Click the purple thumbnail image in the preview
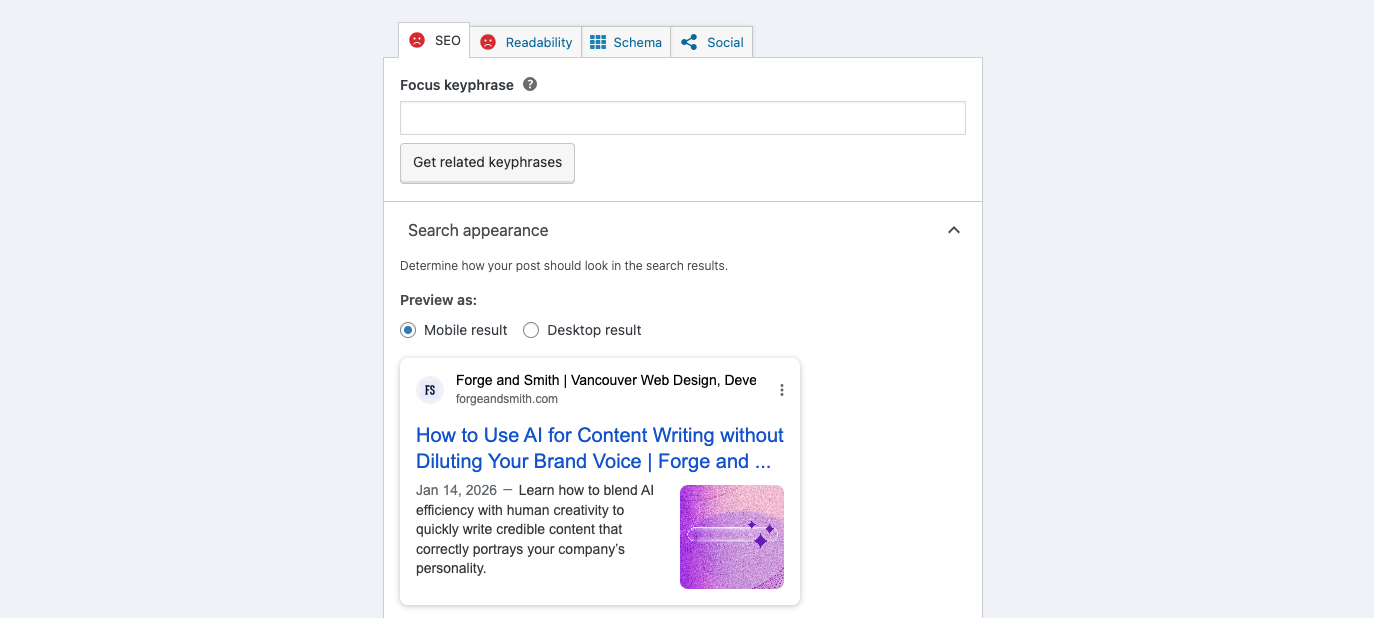 (x=731, y=537)
